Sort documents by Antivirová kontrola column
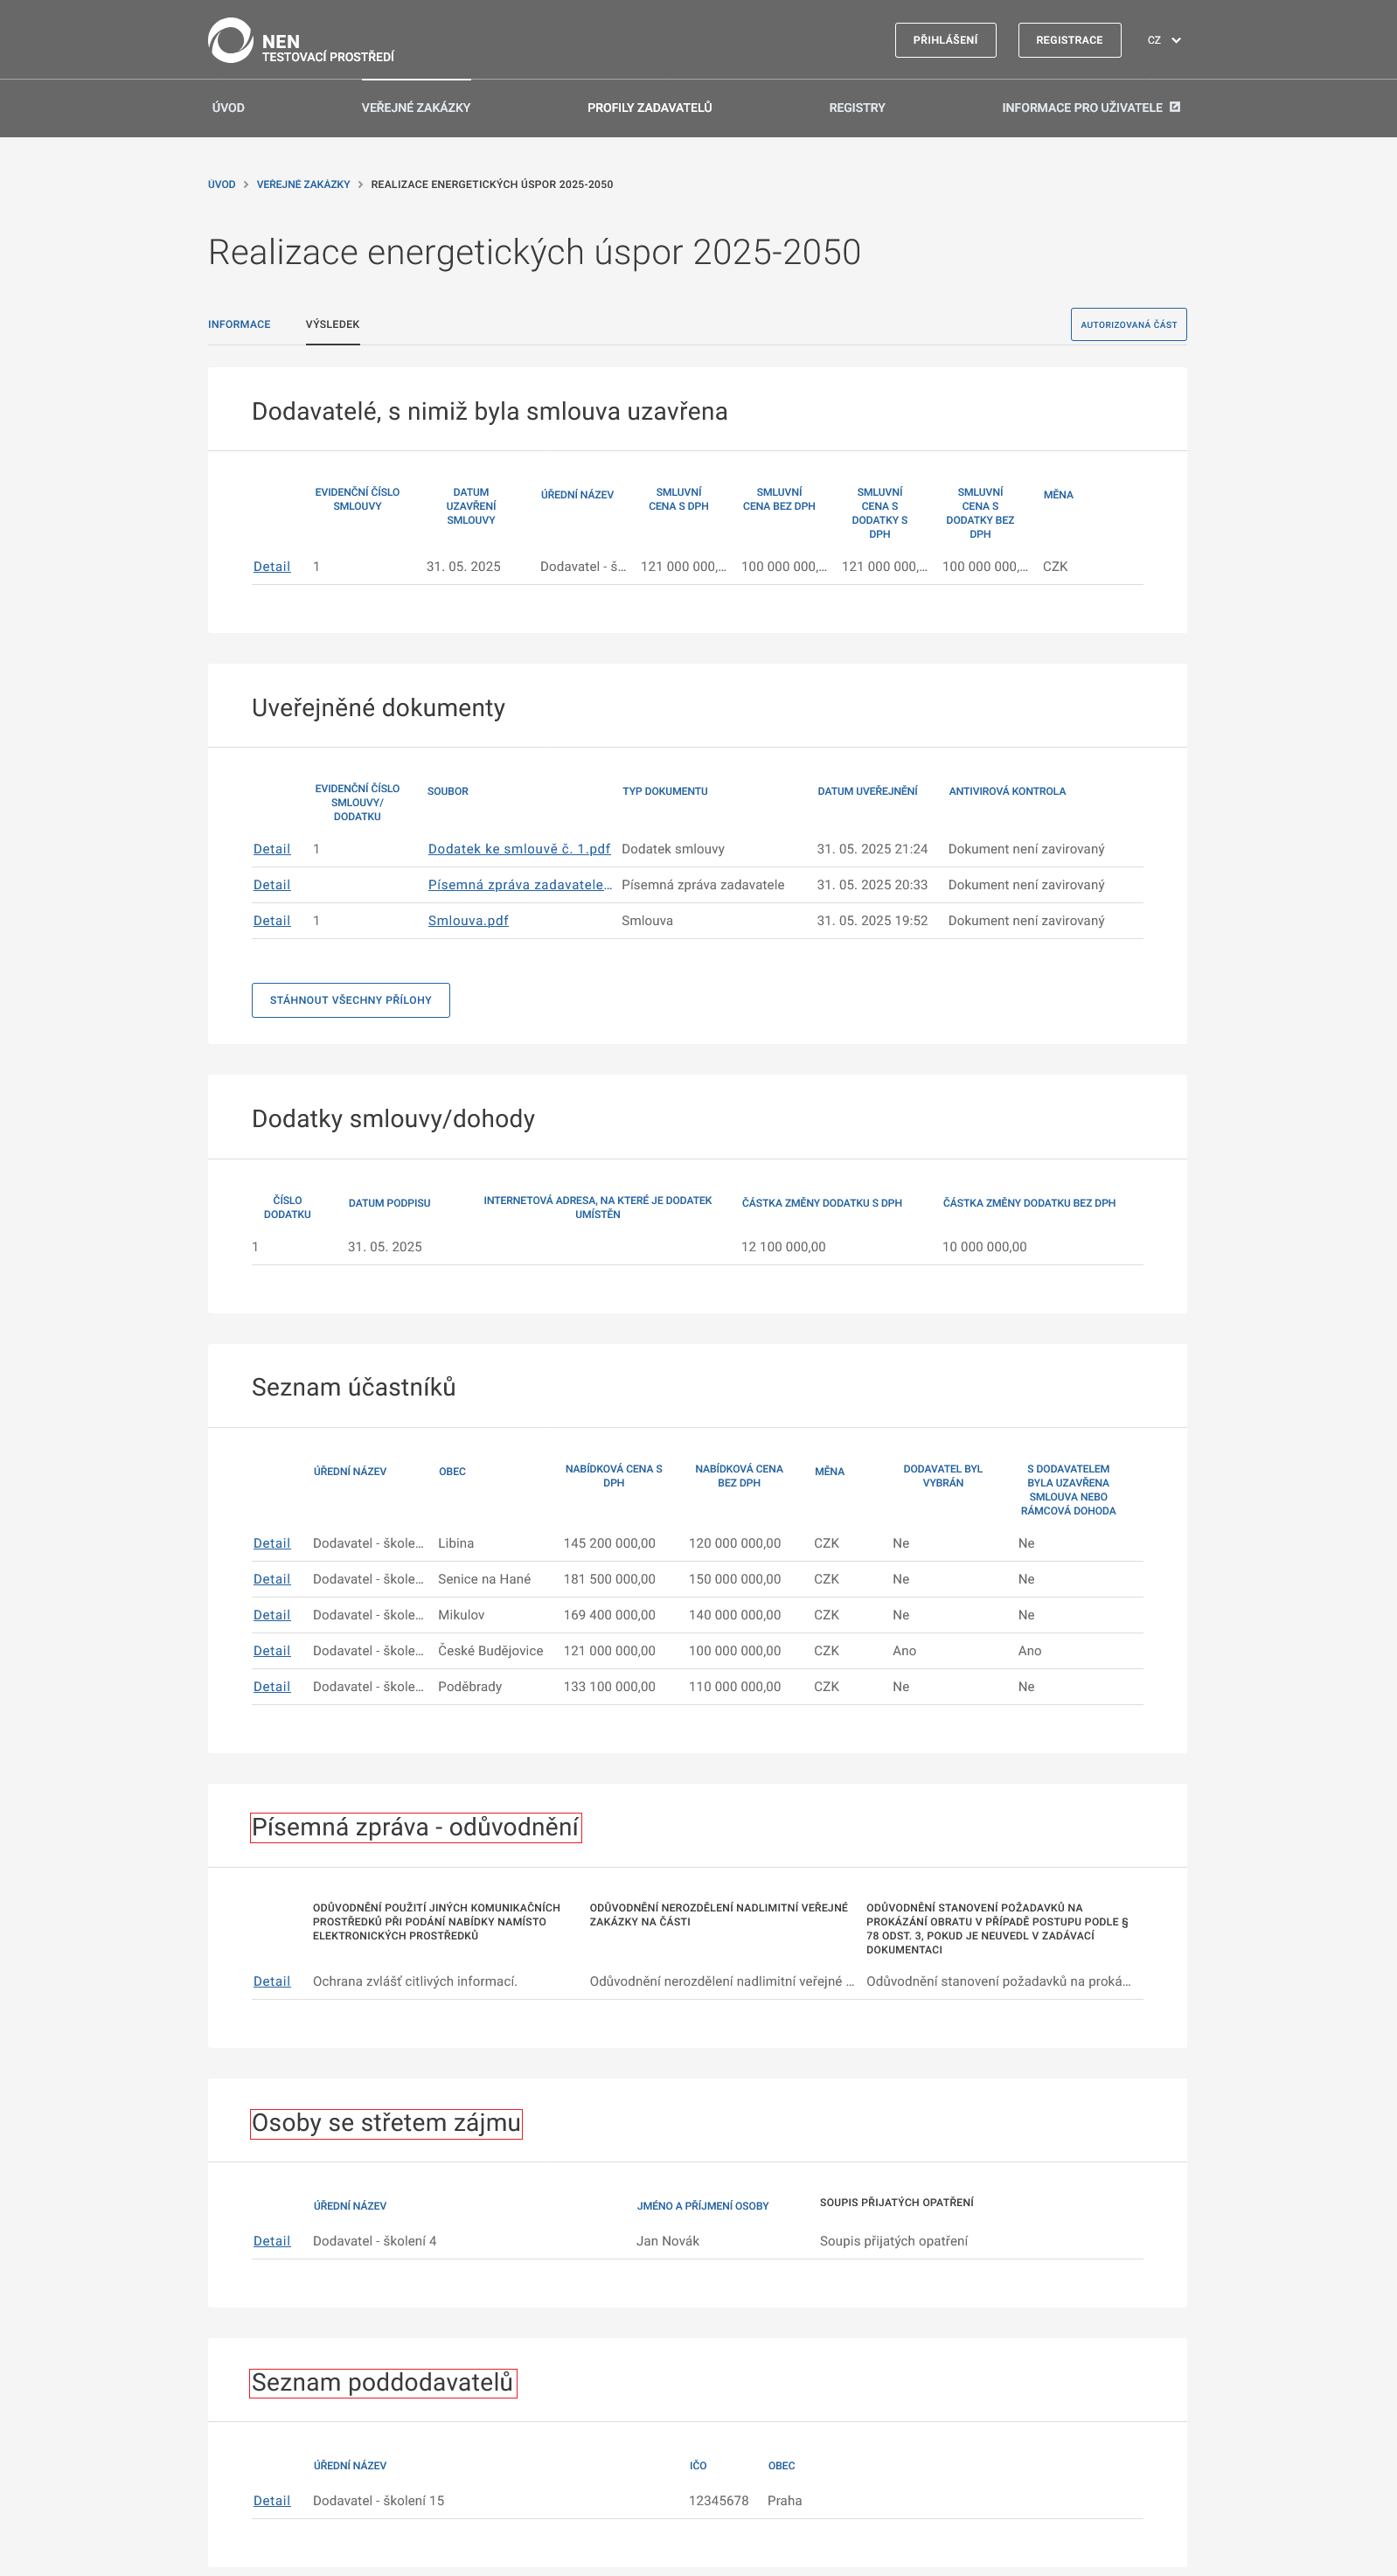The image size is (1397, 2576). click(x=1007, y=791)
